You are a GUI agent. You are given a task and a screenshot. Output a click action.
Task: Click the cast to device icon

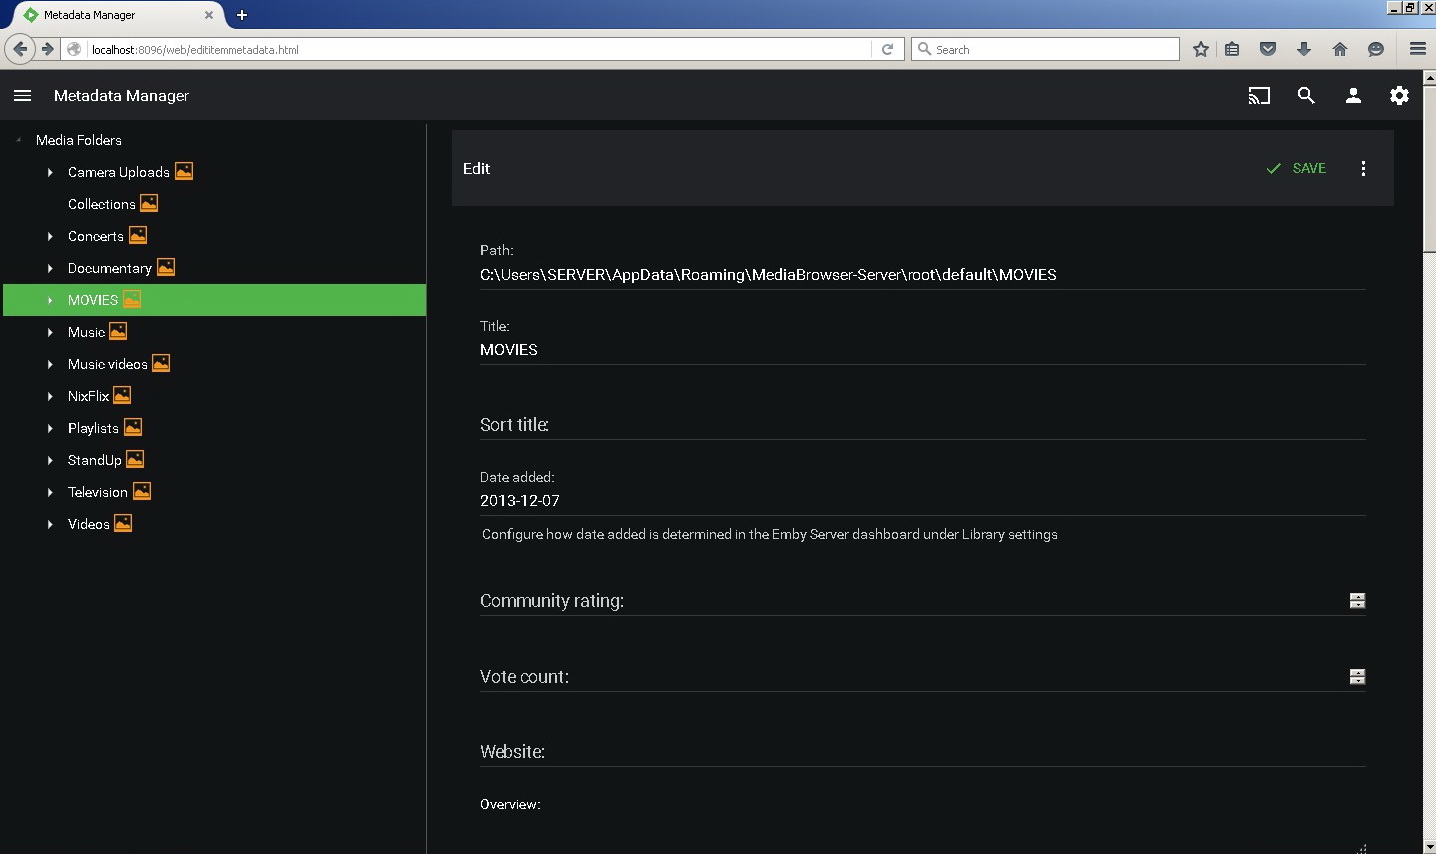pos(1259,96)
